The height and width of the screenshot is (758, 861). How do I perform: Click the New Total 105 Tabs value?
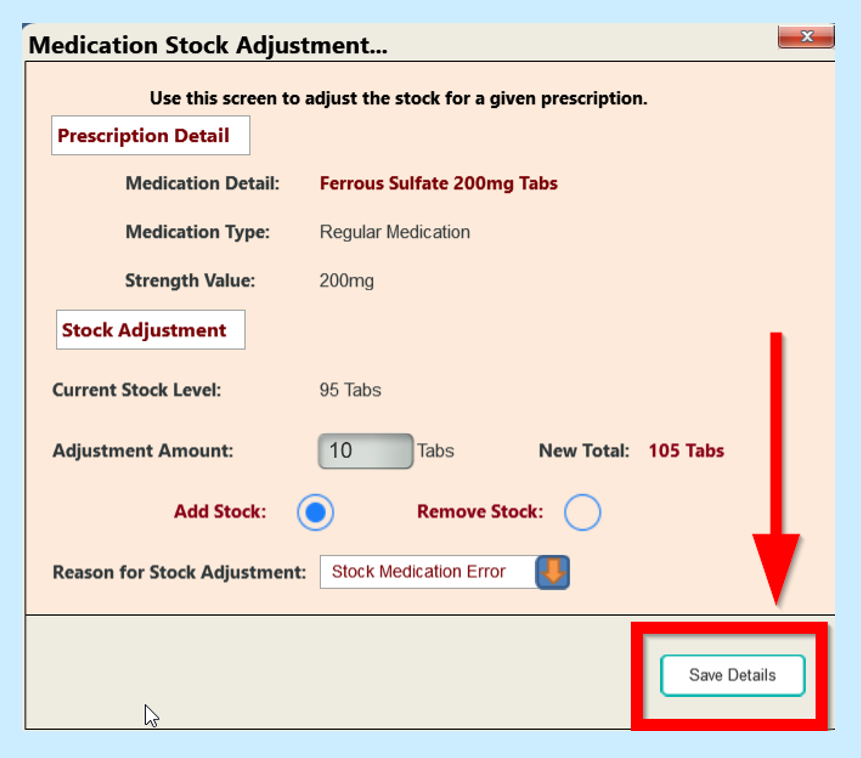pos(686,451)
